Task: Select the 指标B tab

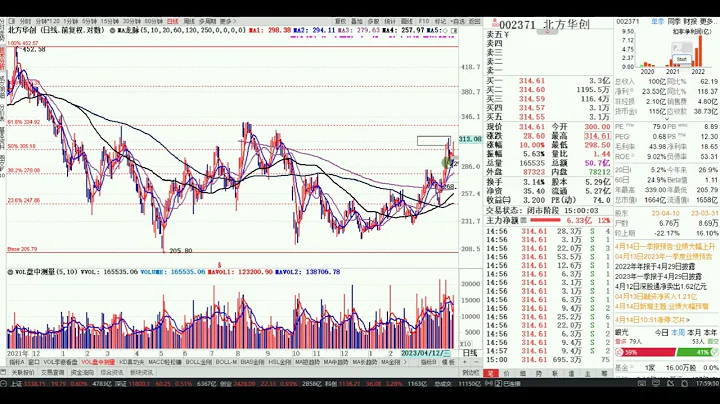Action: 429,362
